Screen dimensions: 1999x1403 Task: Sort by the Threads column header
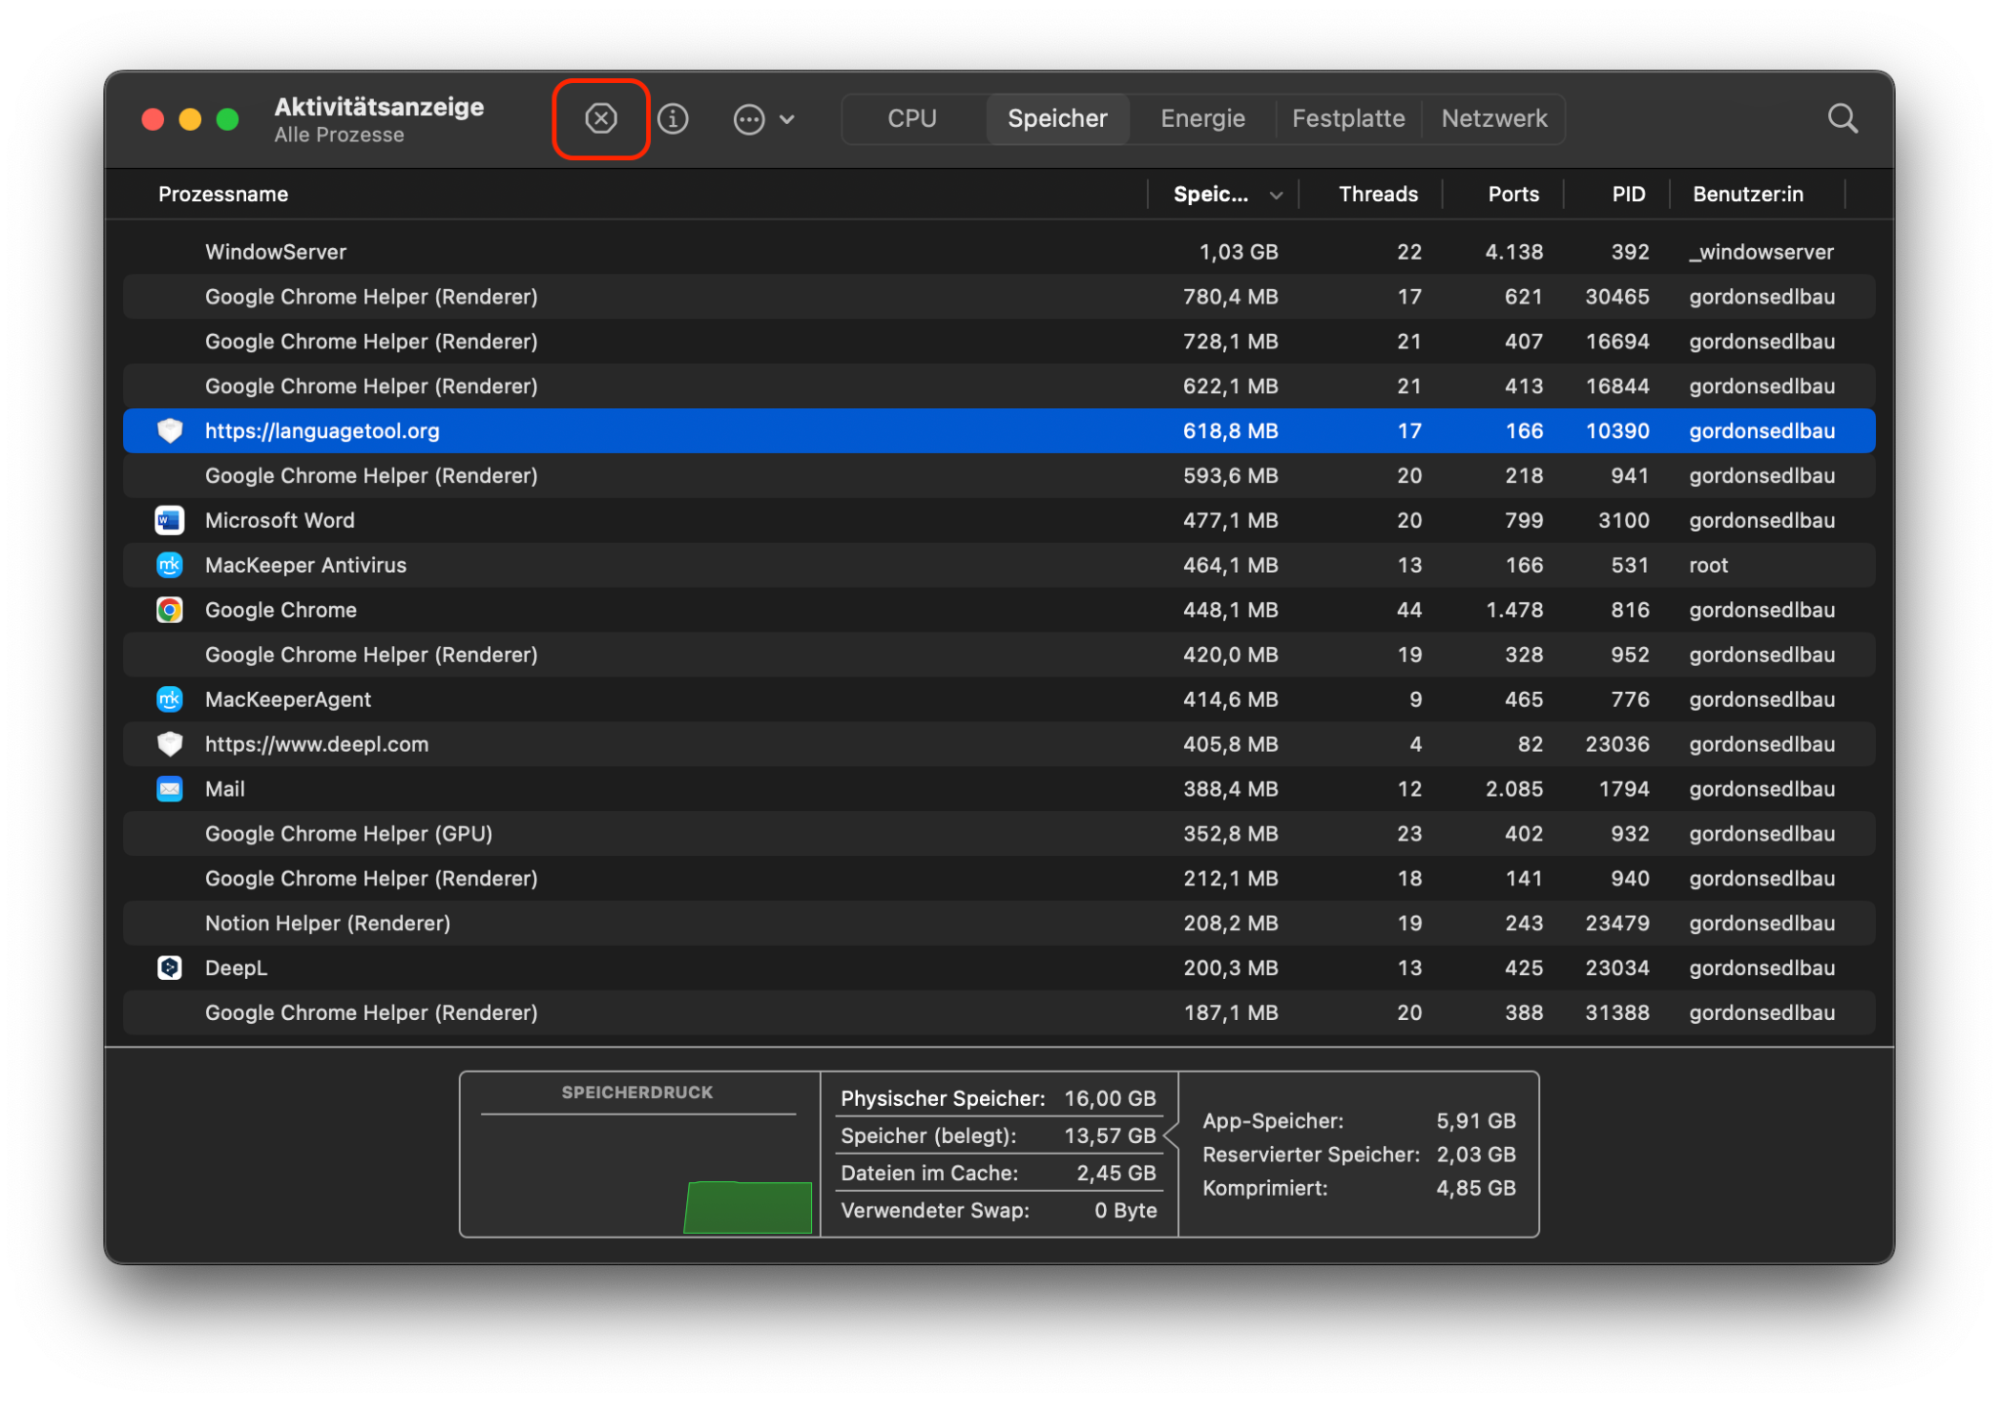click(x=1377, y=194)
